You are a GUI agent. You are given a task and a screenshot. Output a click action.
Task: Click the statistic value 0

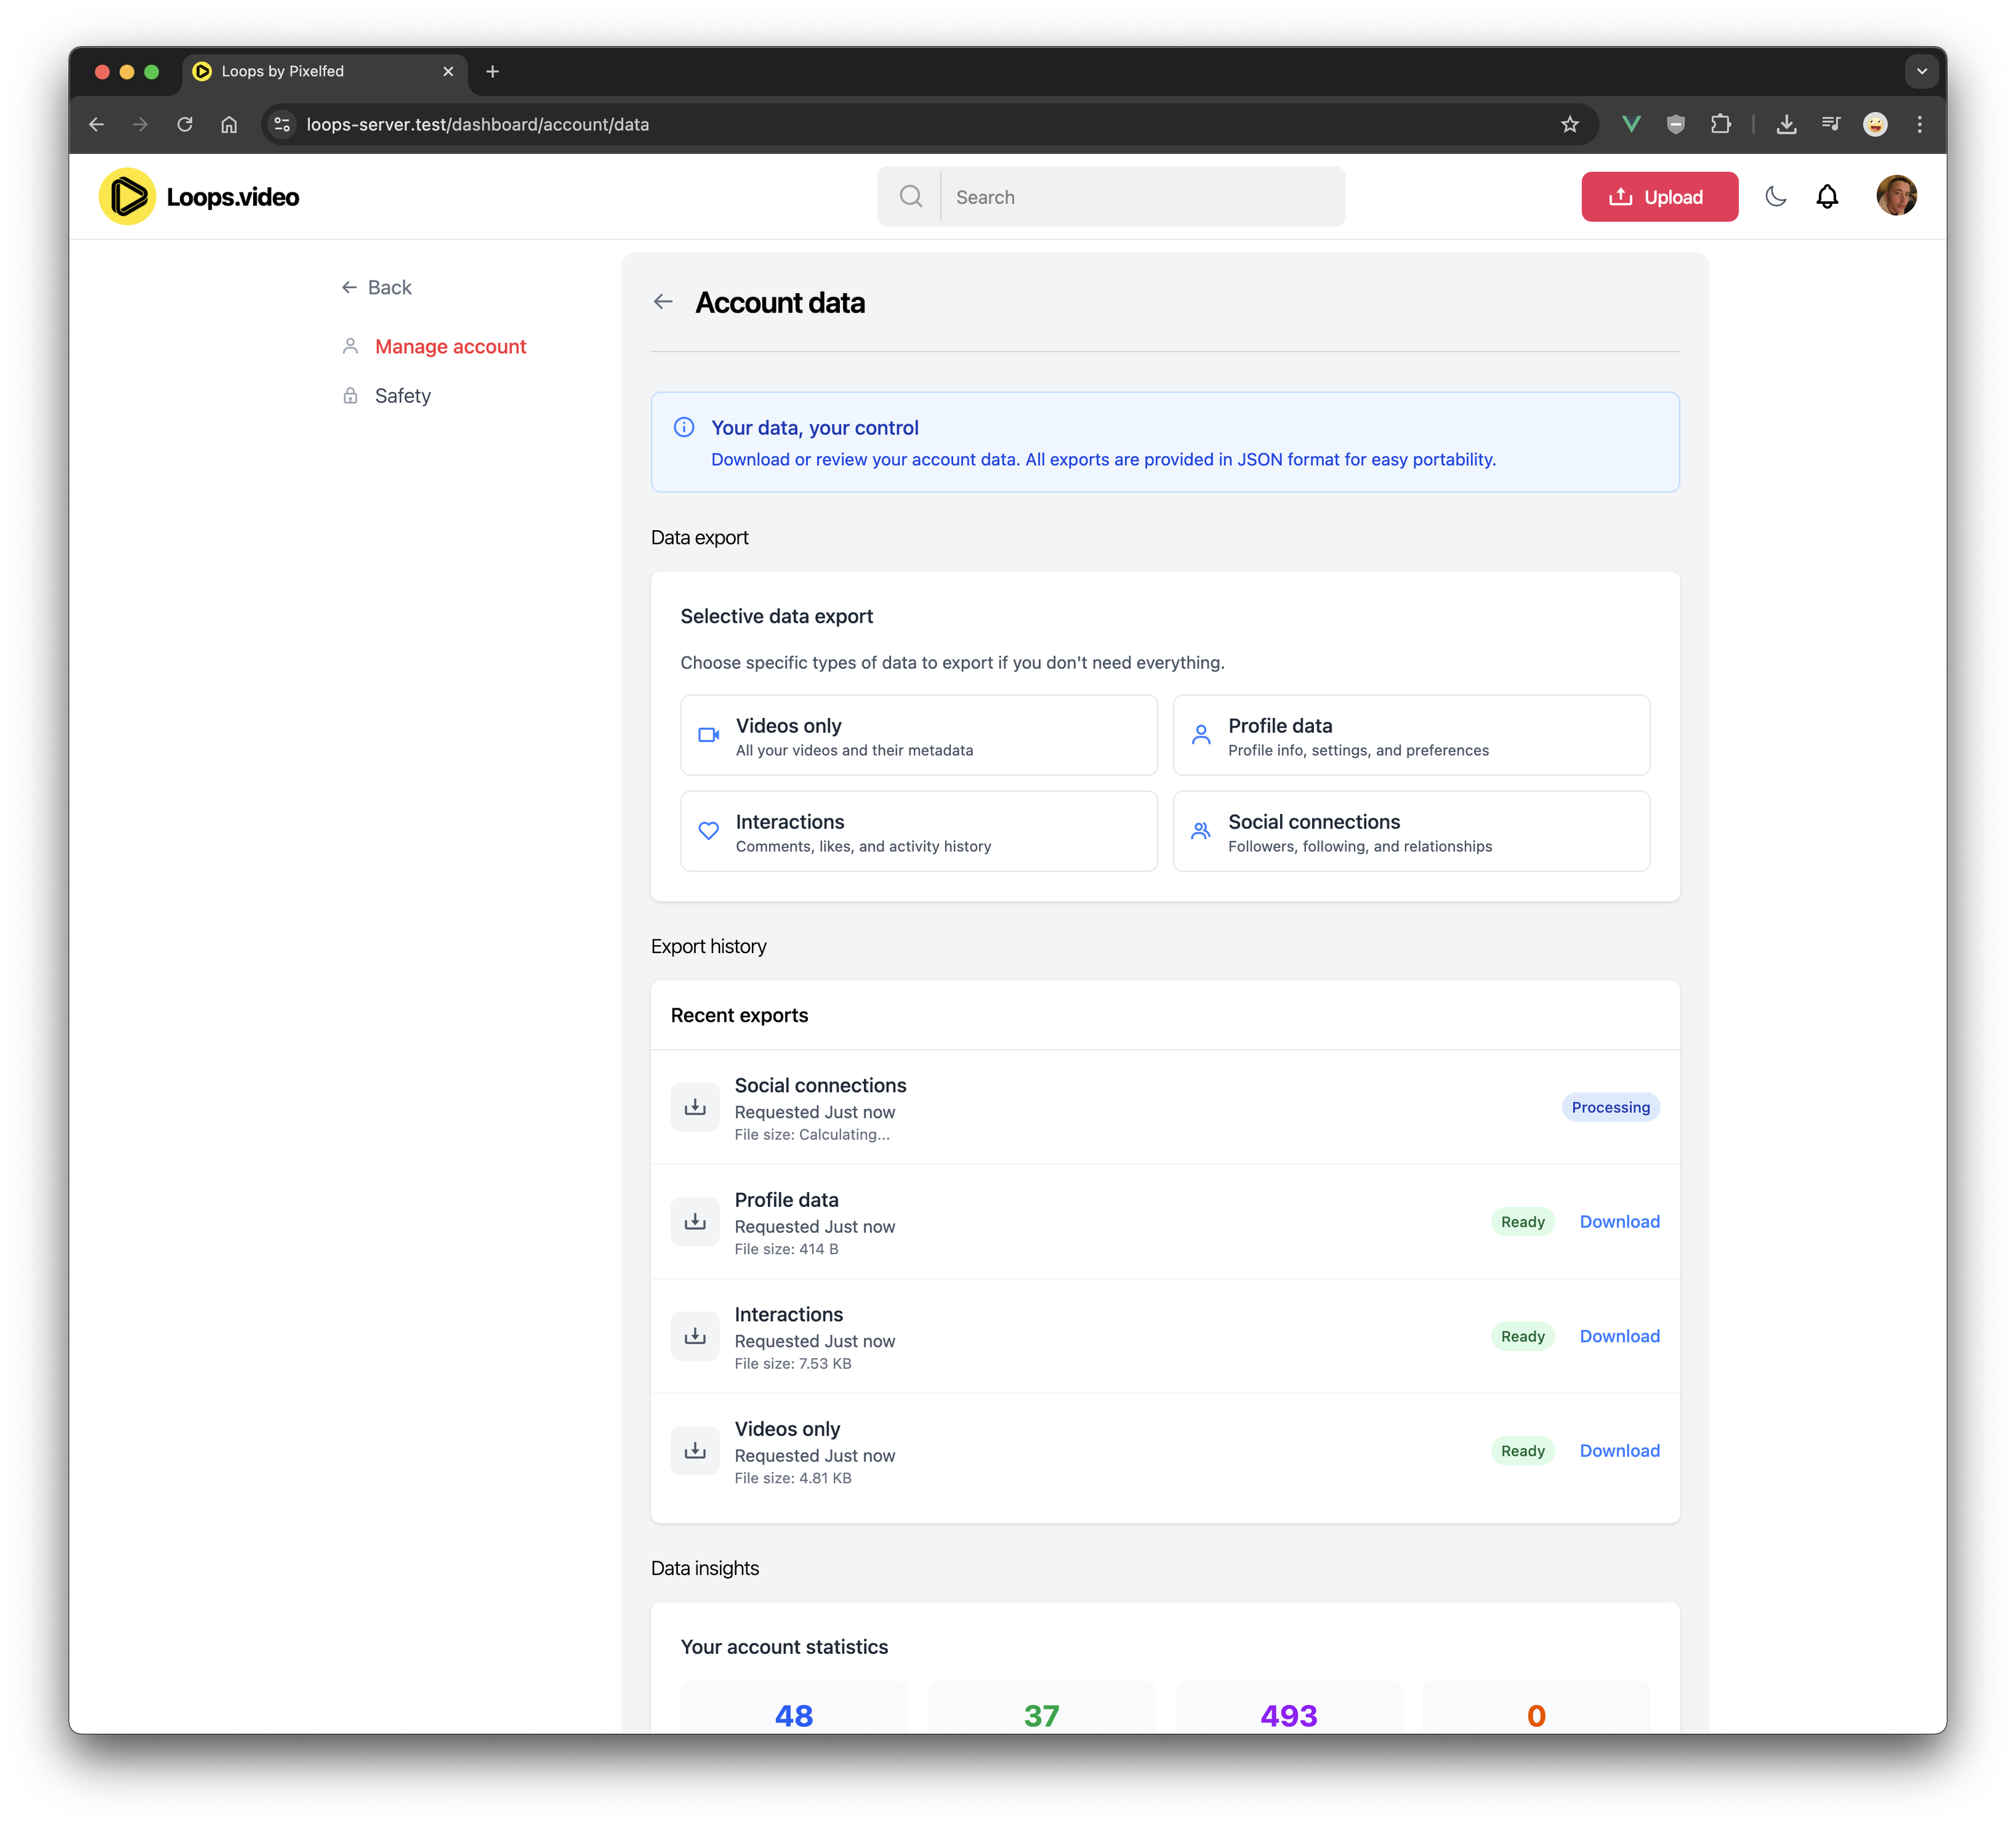point(1536,1716)
